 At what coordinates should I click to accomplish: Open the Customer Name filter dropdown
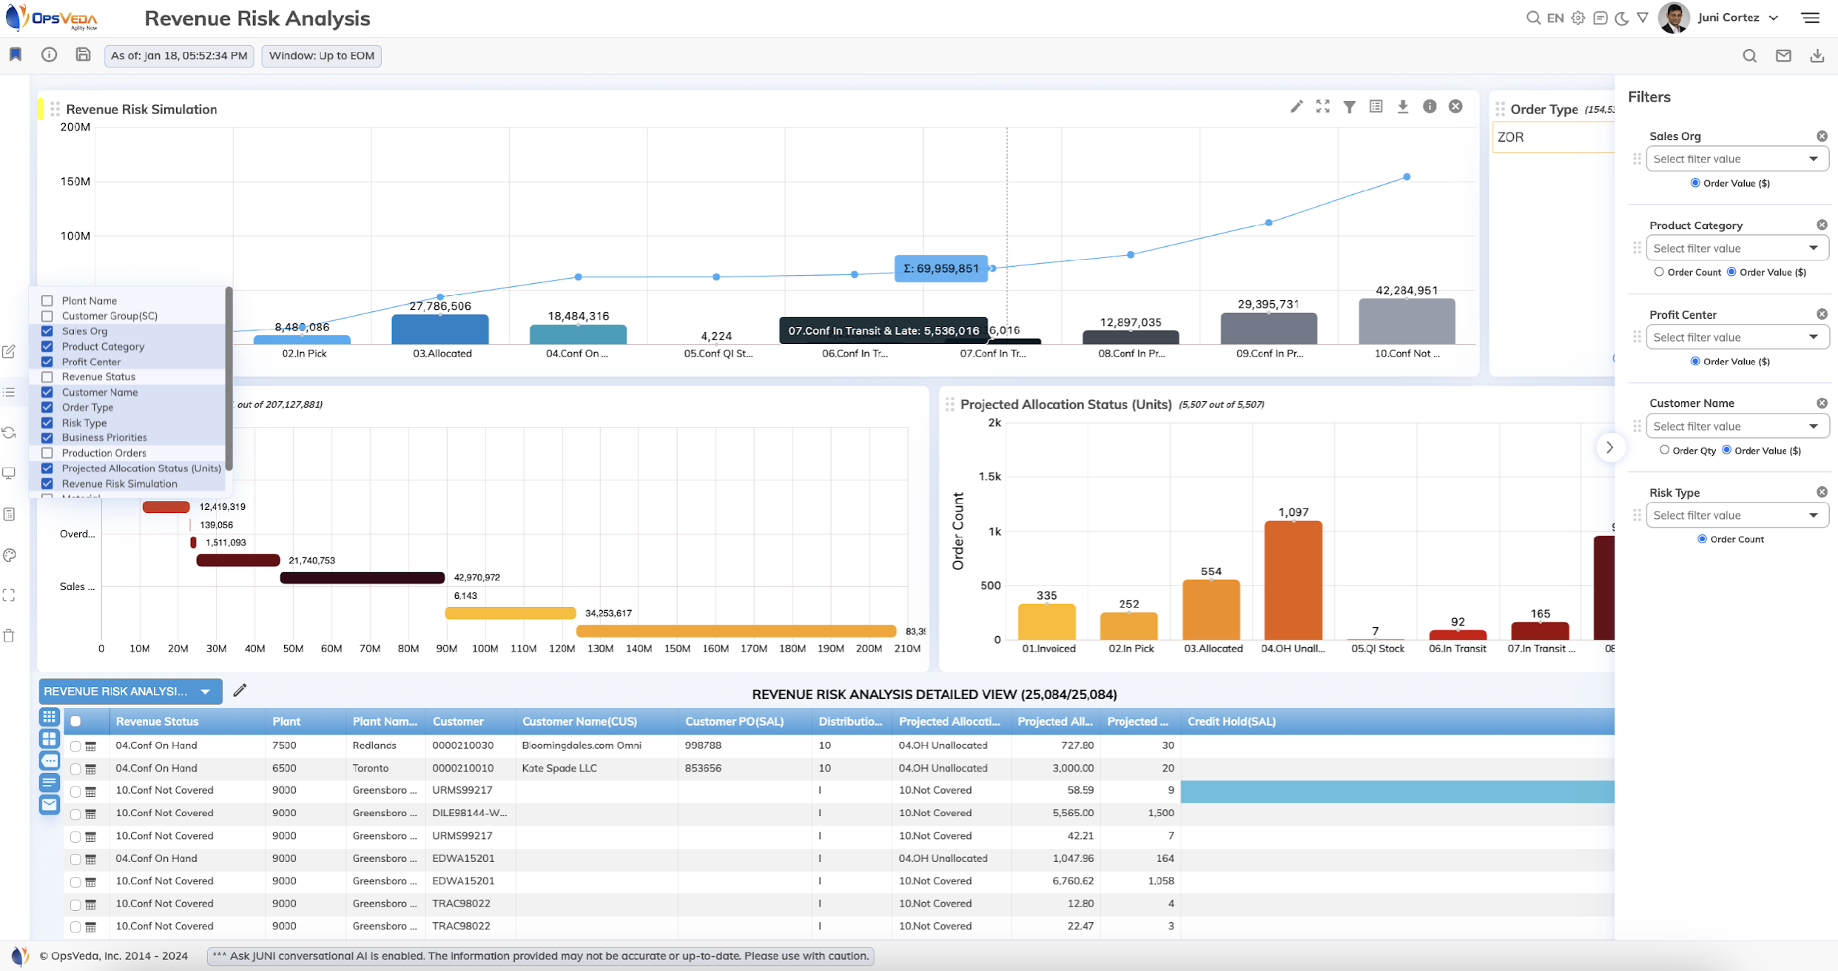coord(1737,426)
